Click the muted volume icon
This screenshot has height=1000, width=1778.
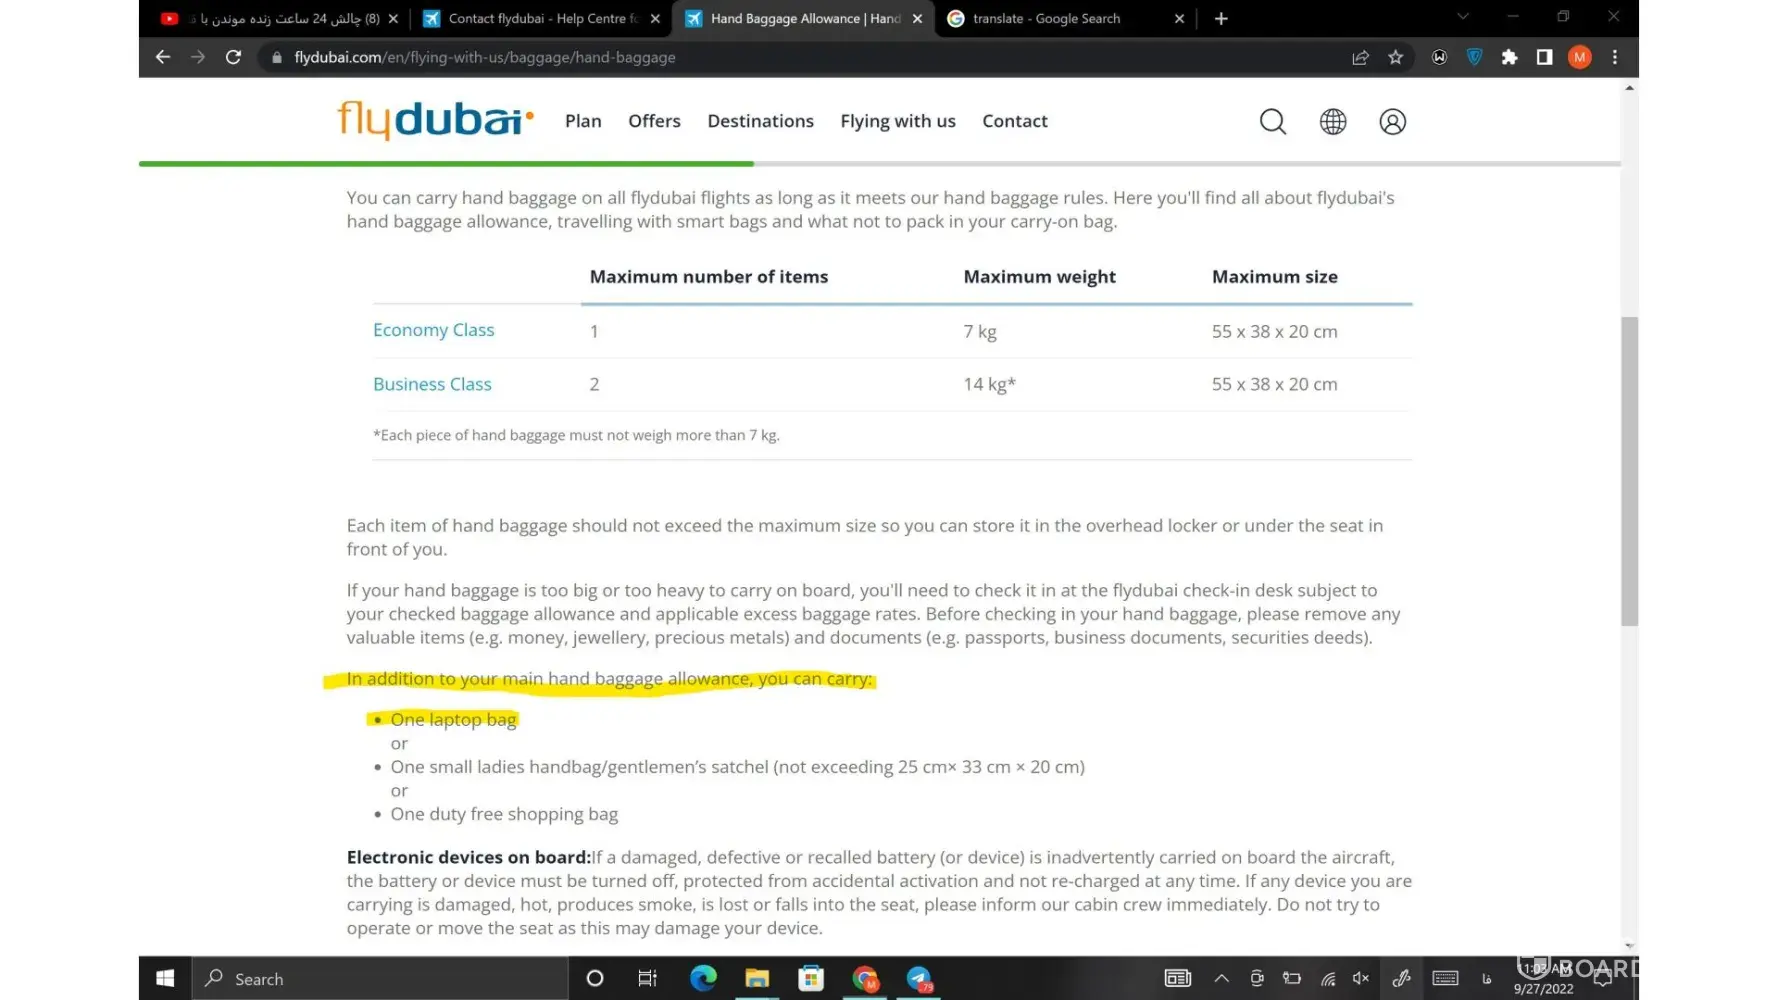coord(1361,978)
